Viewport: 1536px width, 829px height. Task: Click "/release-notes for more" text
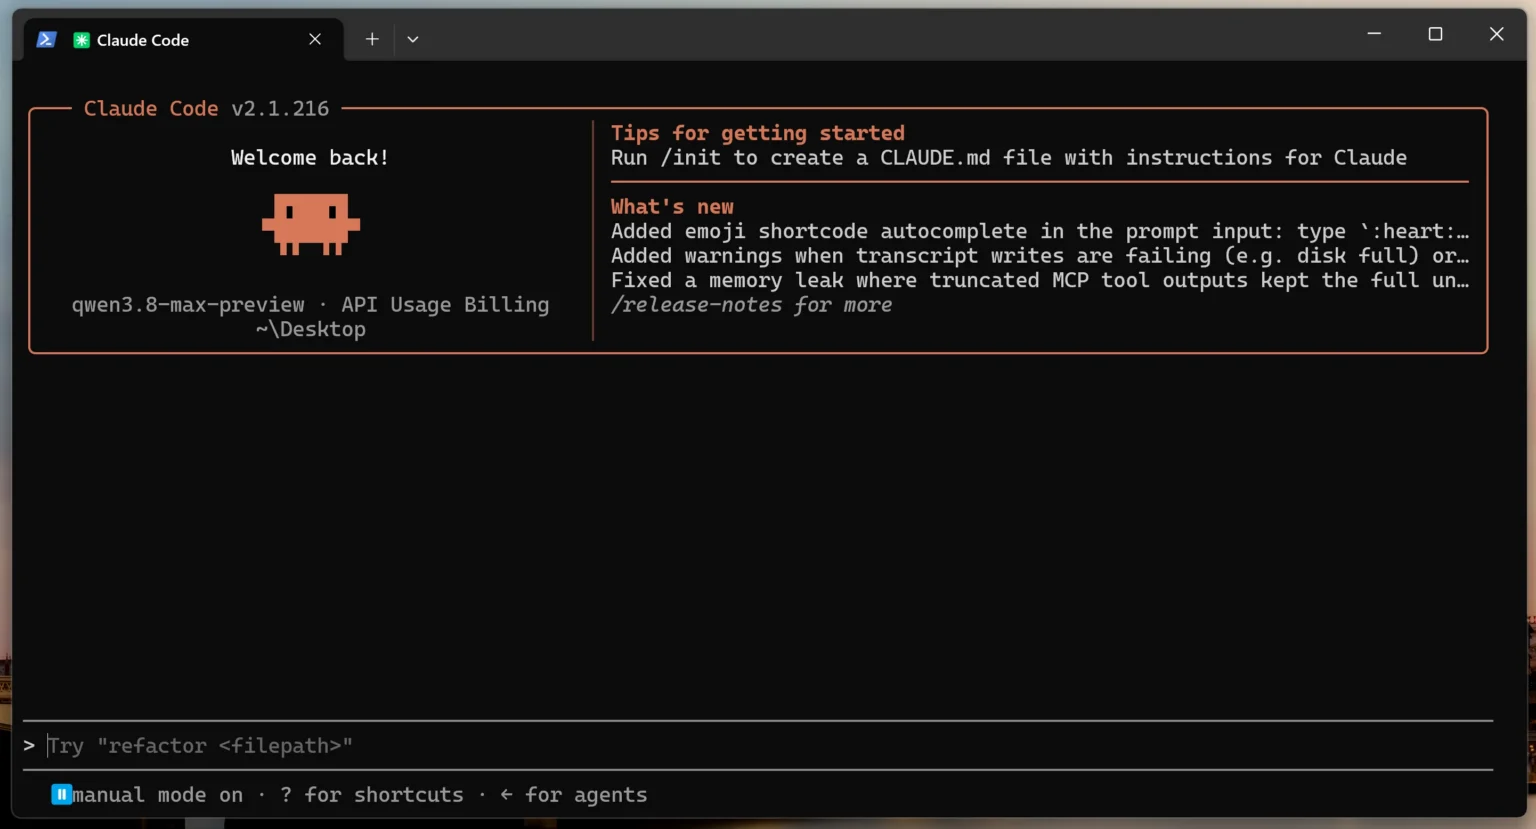751,305
